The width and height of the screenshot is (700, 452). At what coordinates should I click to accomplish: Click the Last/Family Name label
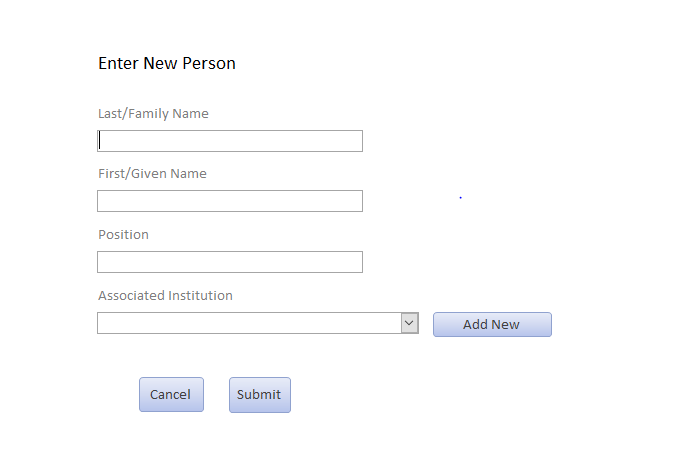point(153,114)
